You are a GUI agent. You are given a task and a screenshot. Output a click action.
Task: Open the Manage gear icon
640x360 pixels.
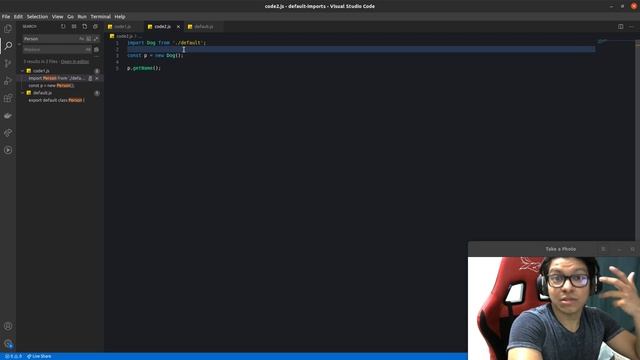[8, 344]
